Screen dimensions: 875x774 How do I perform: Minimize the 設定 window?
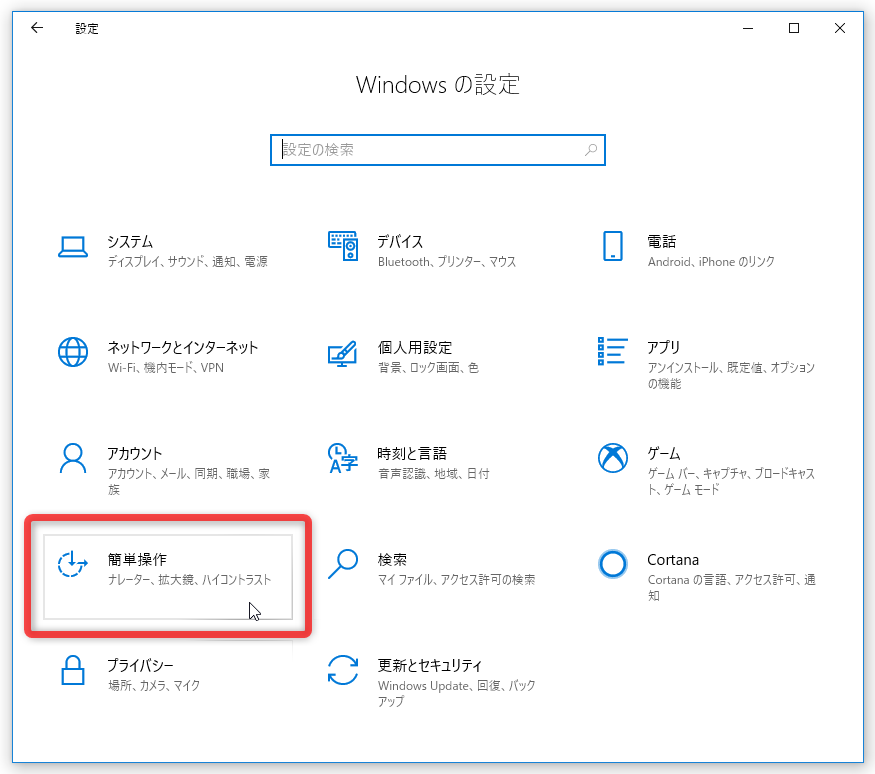point(748,28)
